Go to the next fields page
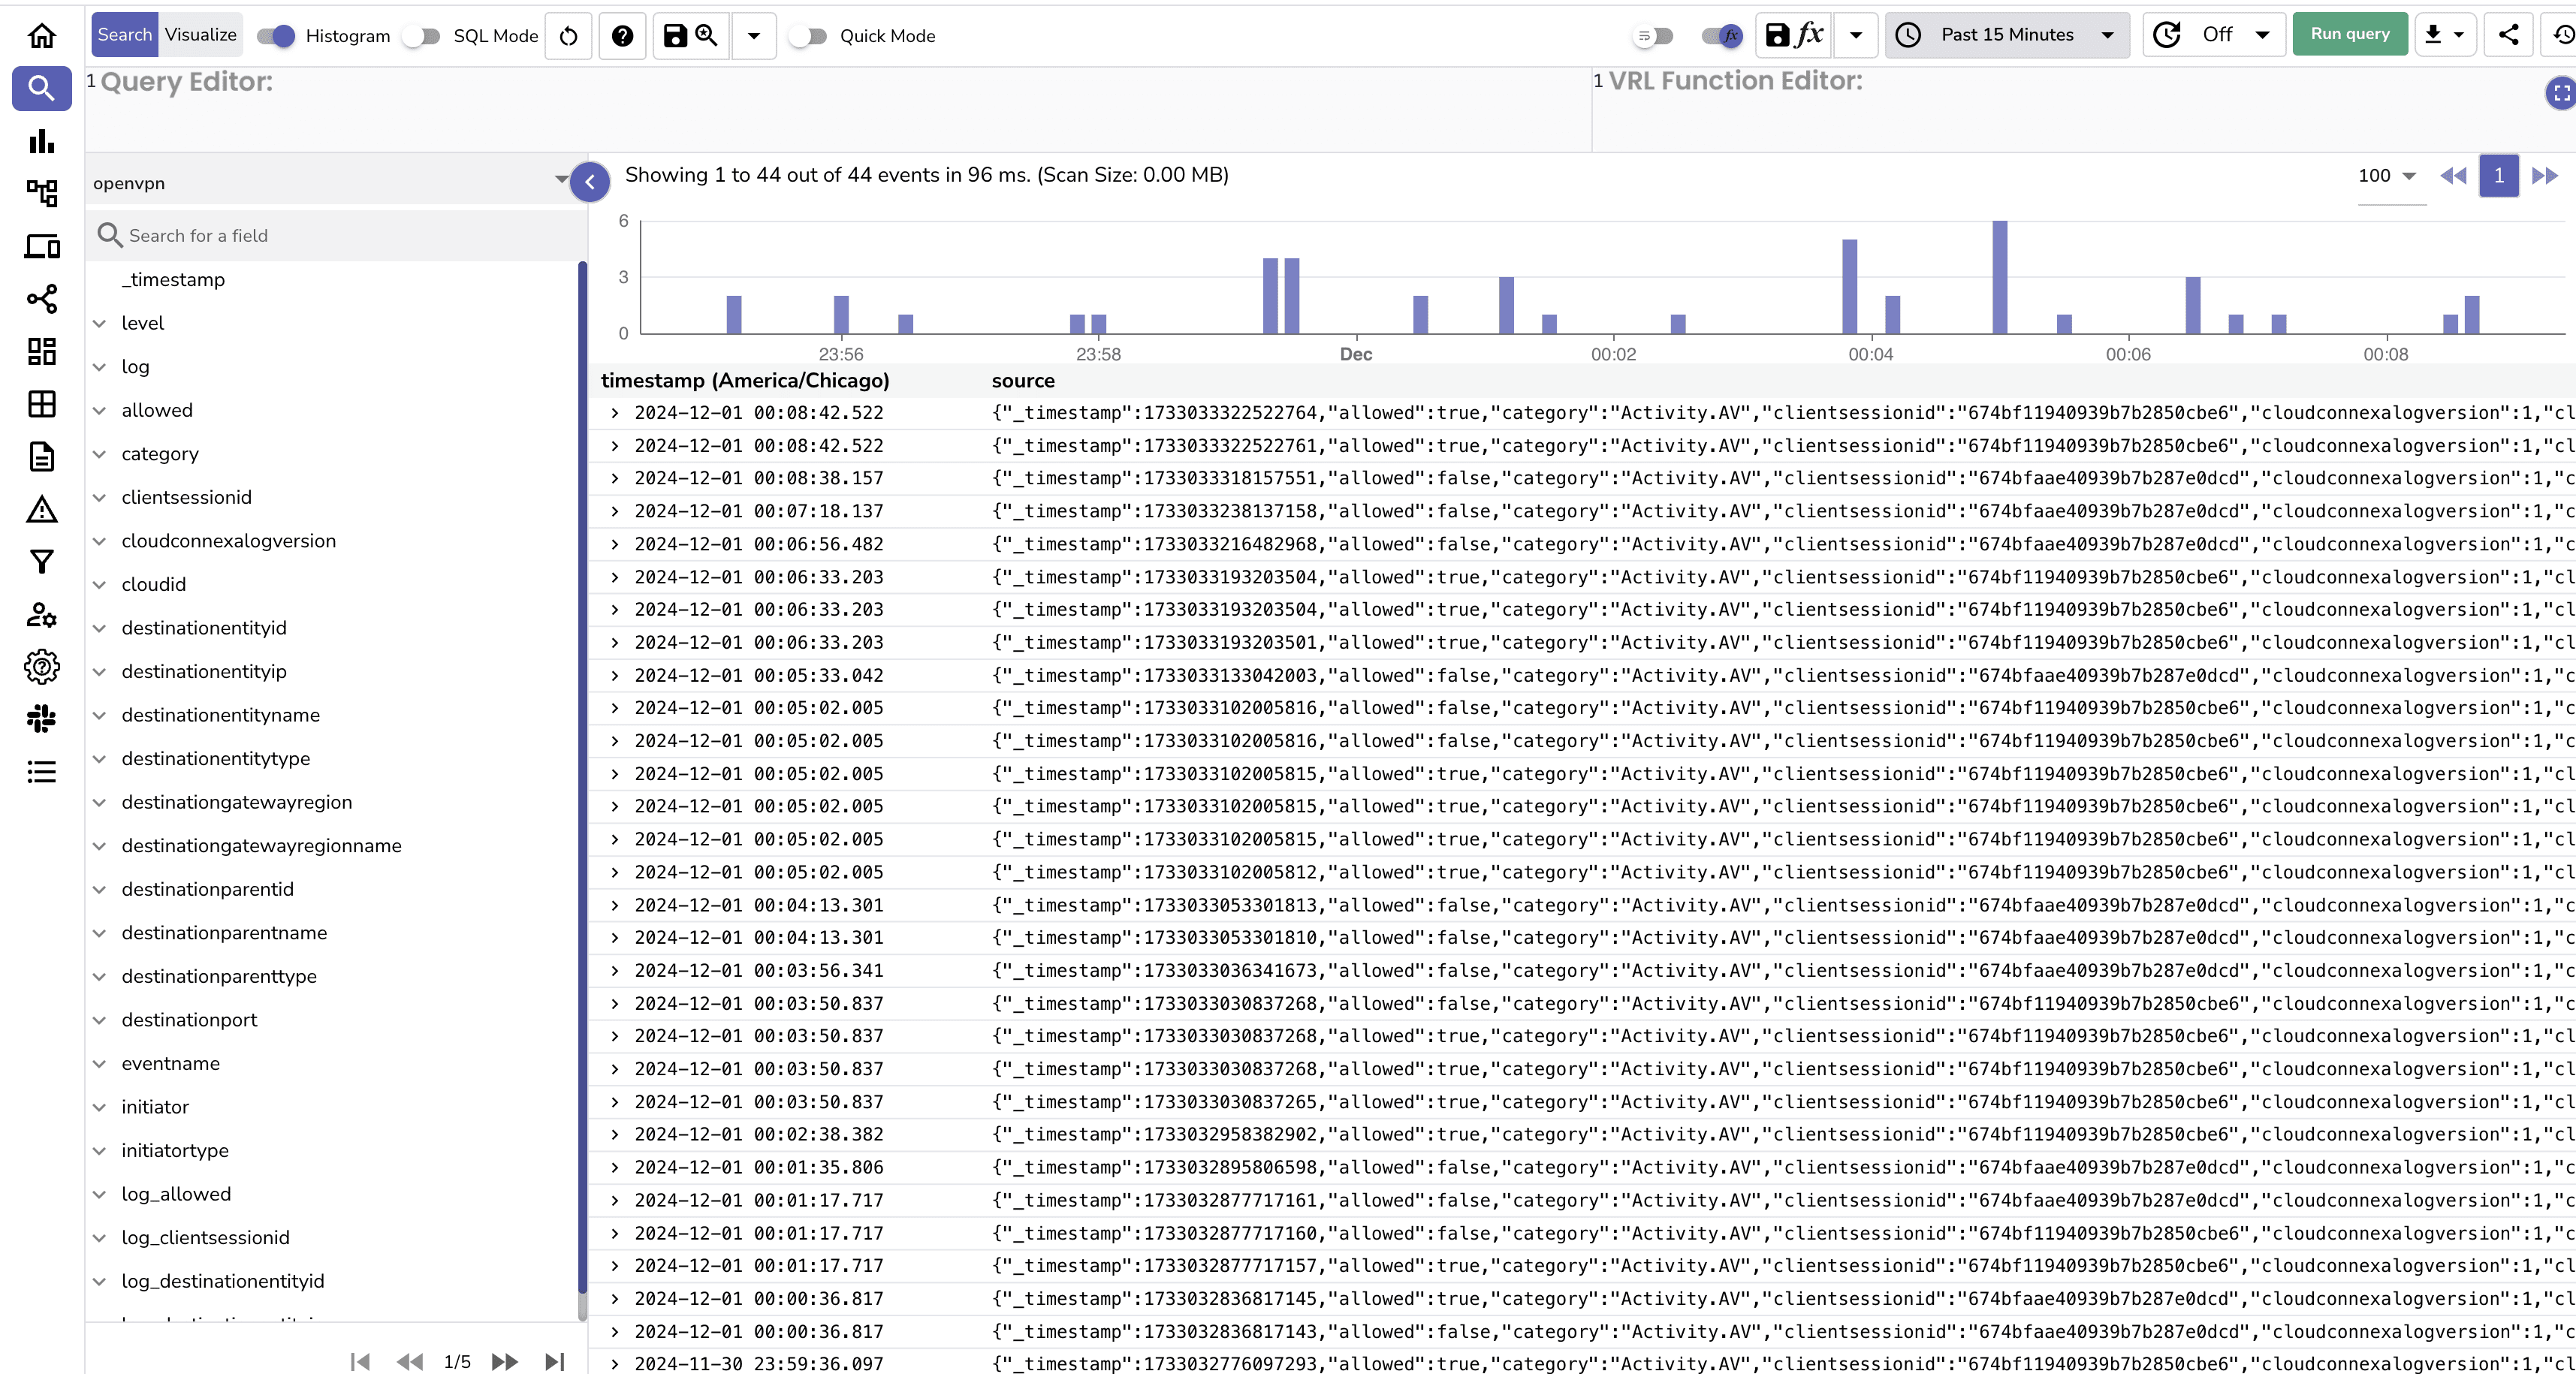Viewport: 2576px width, 1374px height. [x=504, y=1361]
